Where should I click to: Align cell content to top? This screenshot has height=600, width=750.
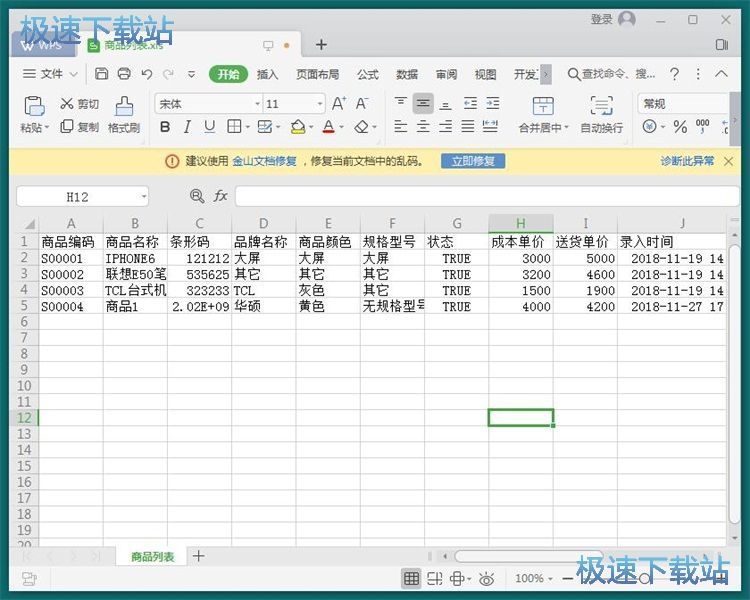point(400,103)
